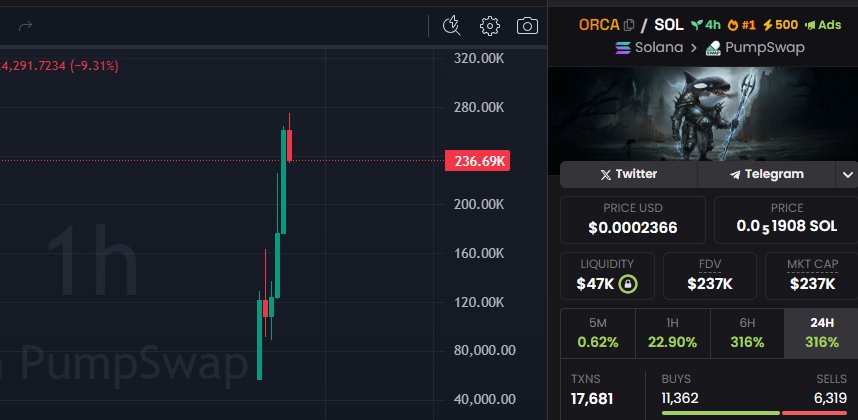Open the quick search lightning icon
858x420 pixels.
point(452,26)
